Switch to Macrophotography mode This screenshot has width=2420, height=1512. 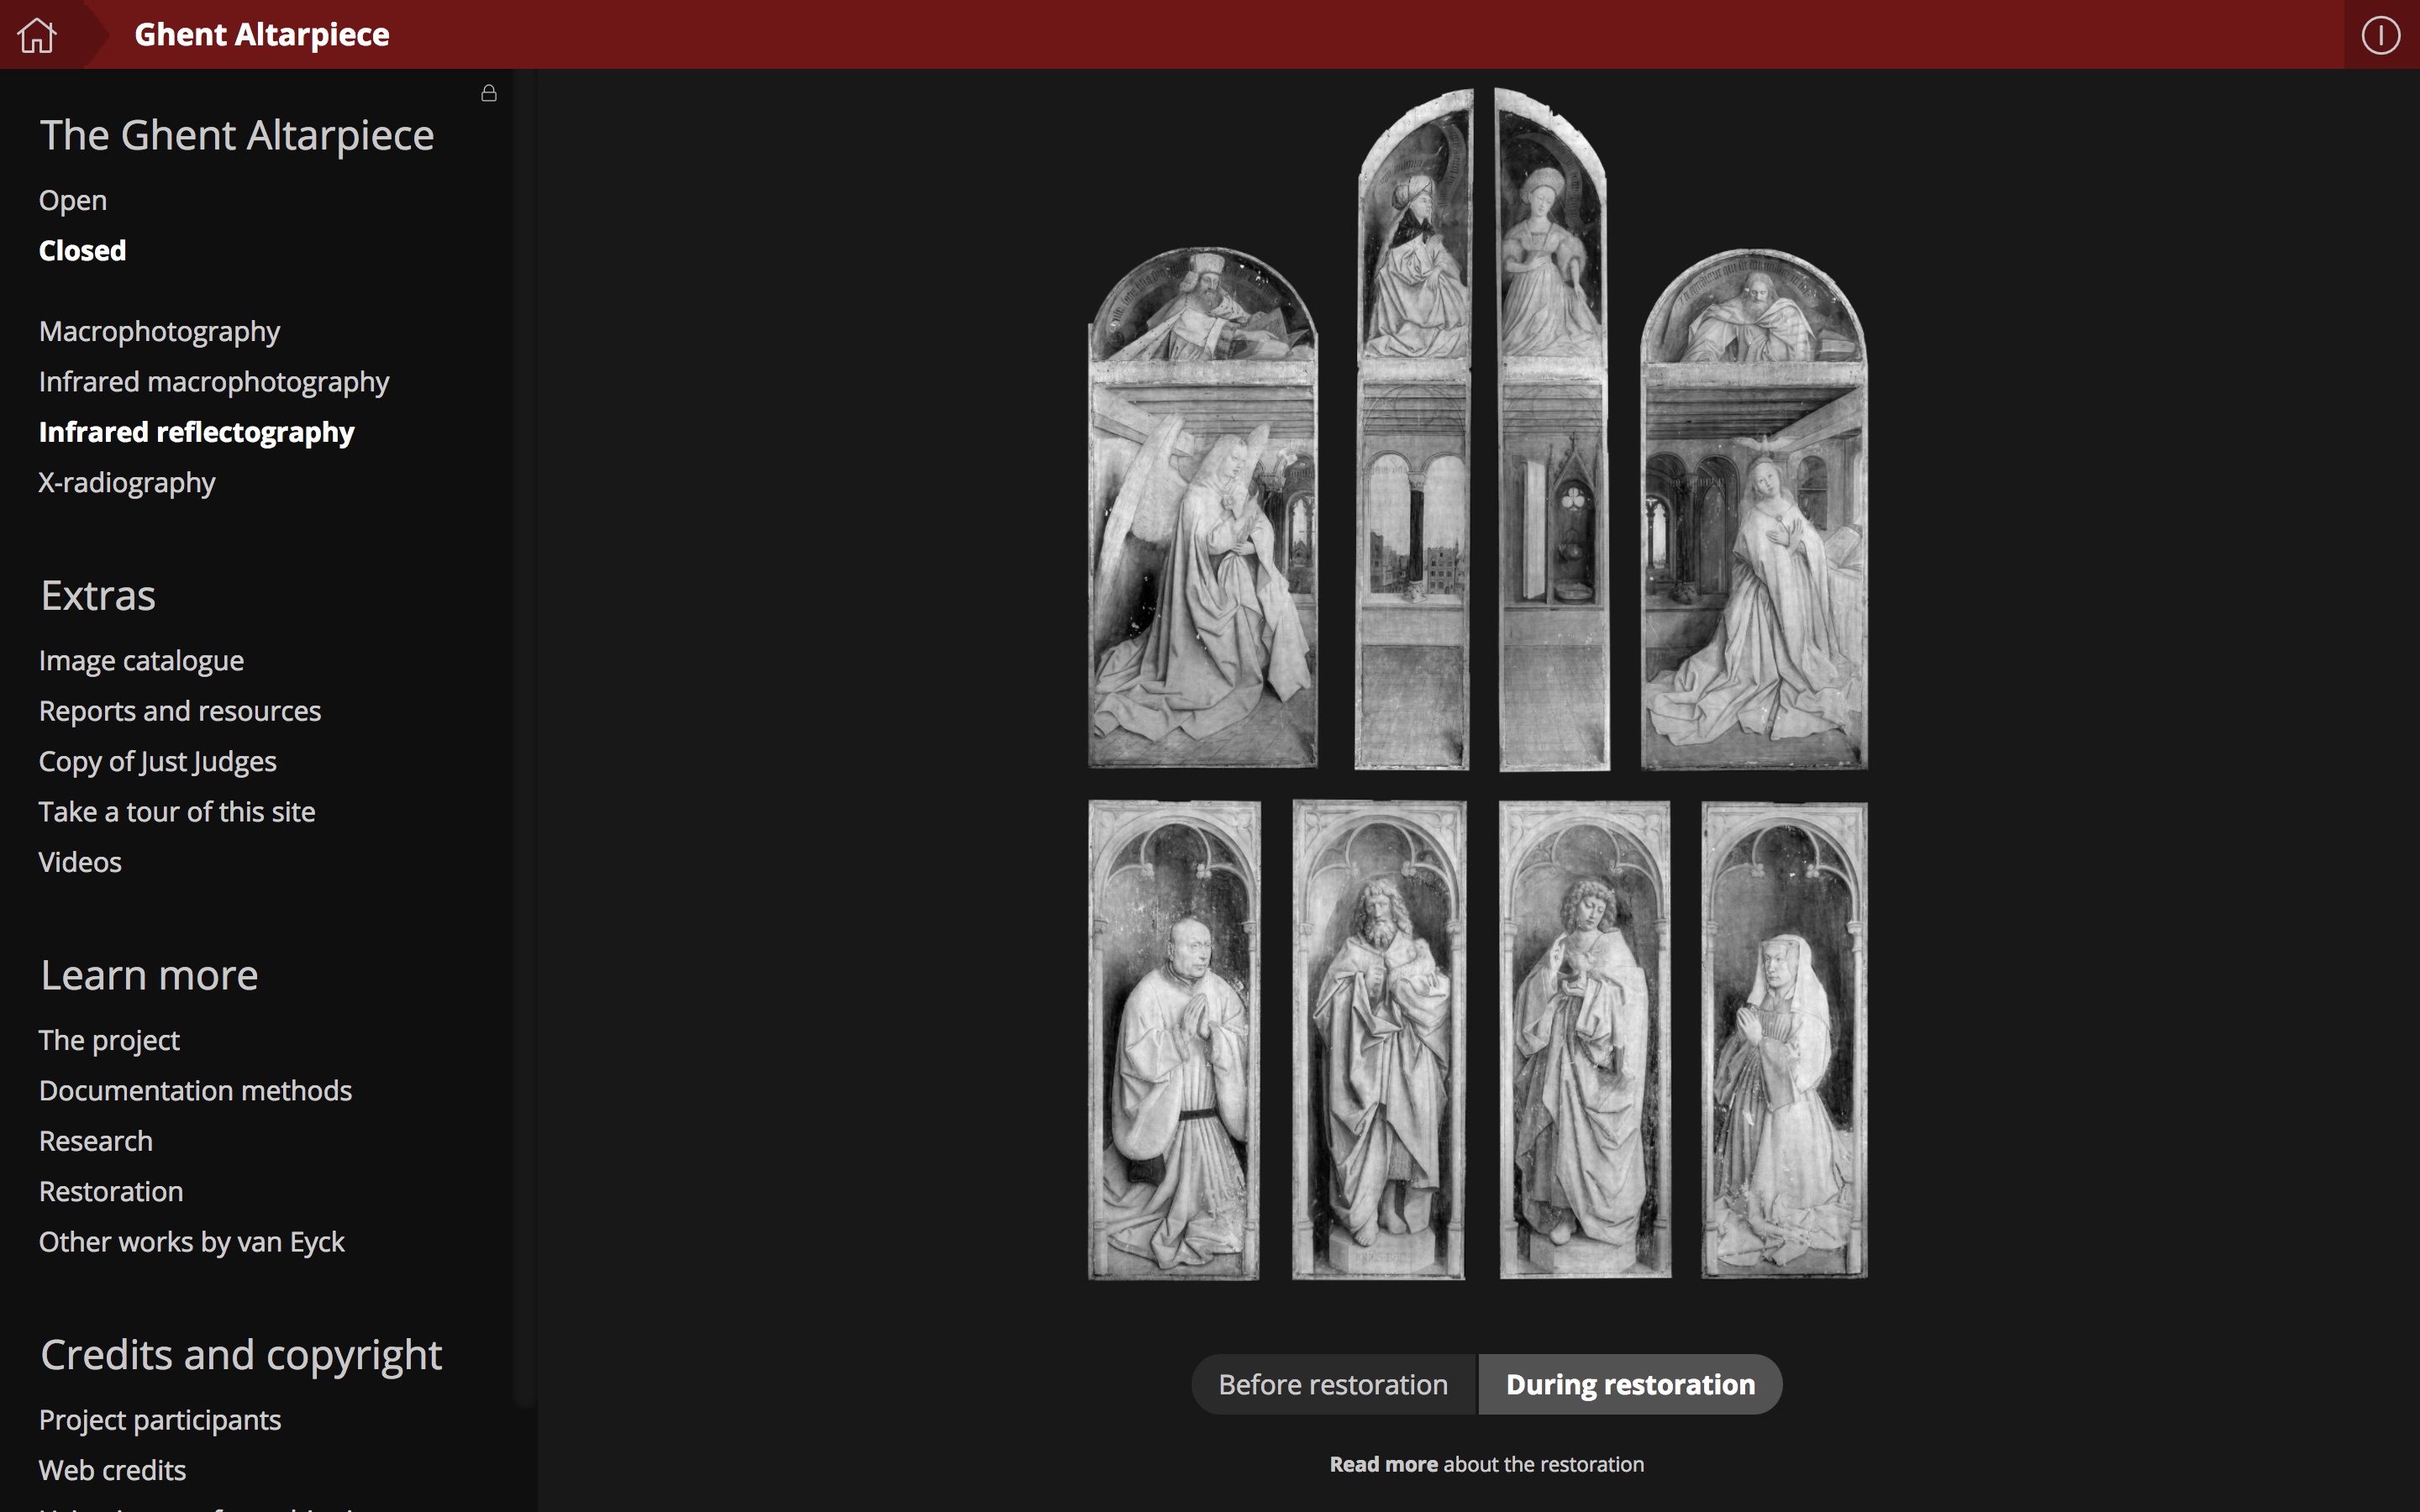coord(159,331)
